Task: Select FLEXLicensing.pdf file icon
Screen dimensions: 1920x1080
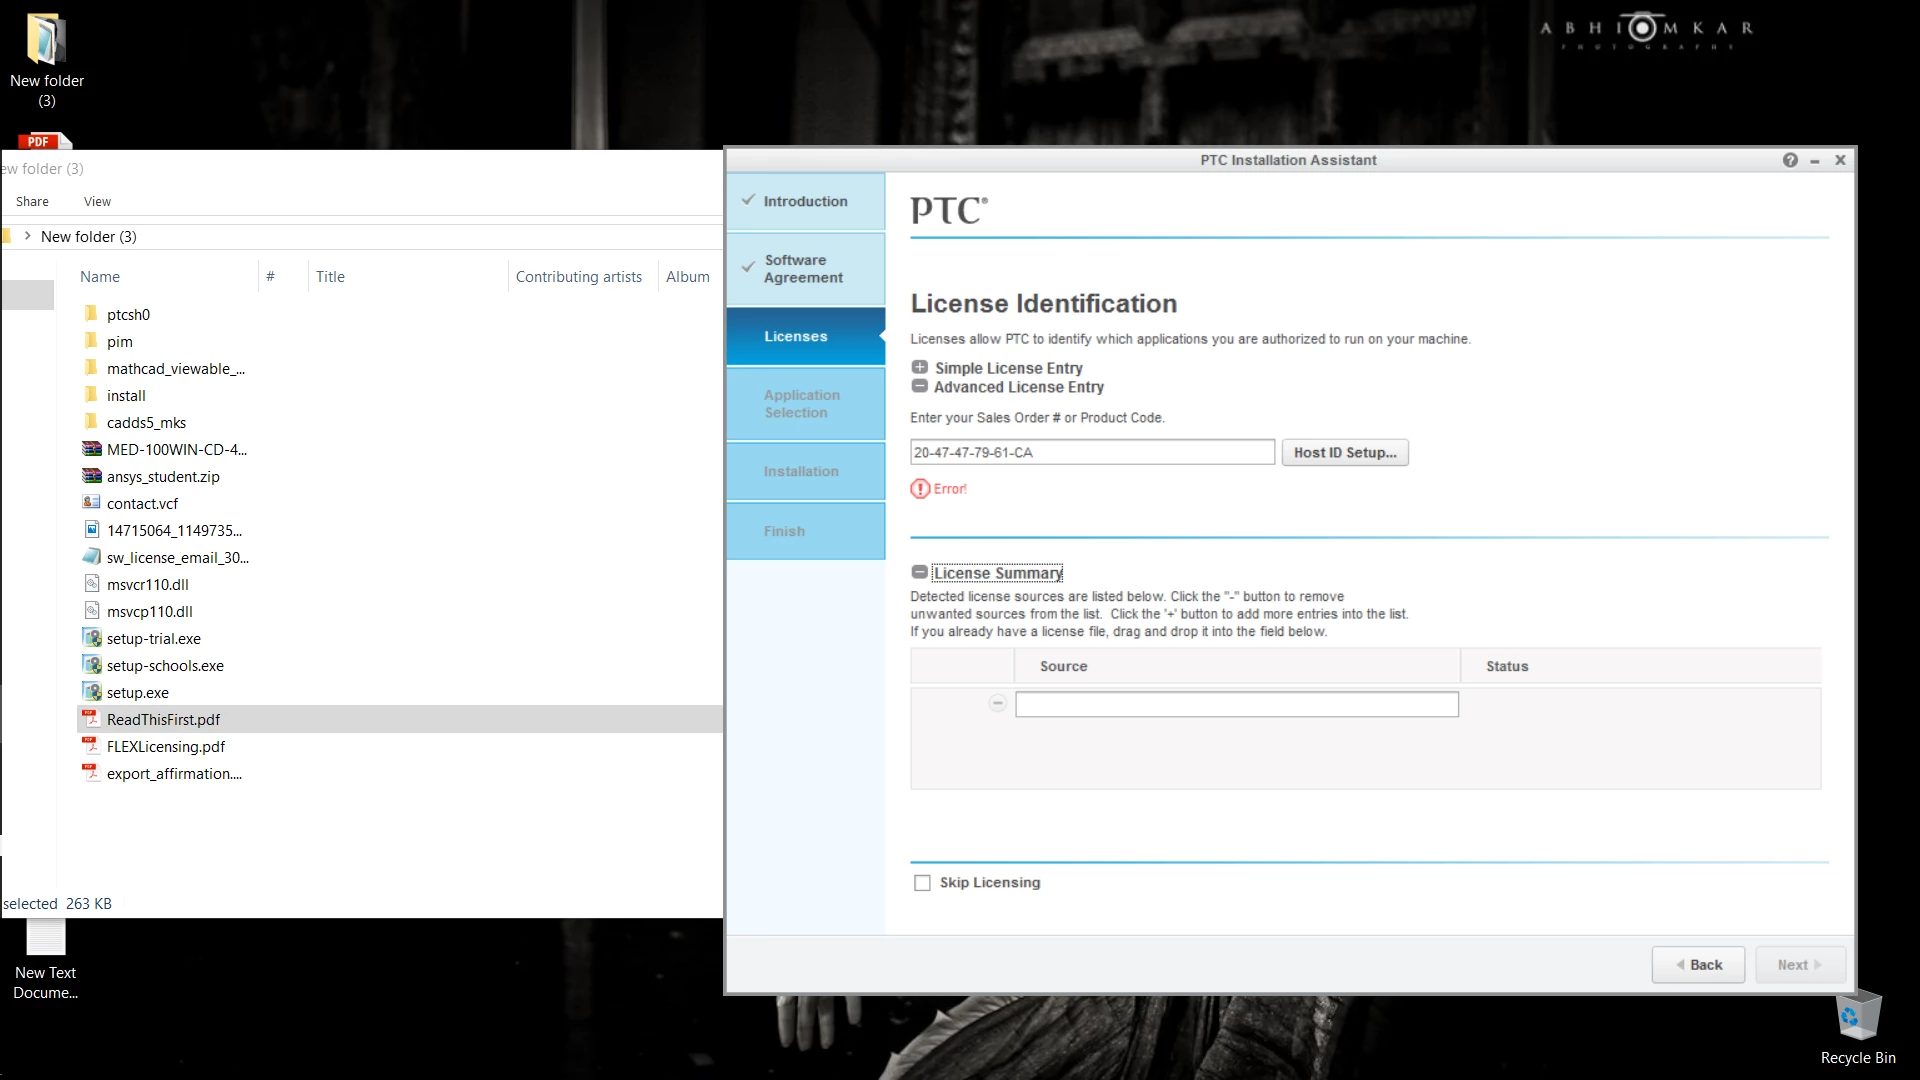Action: [92, 746]
